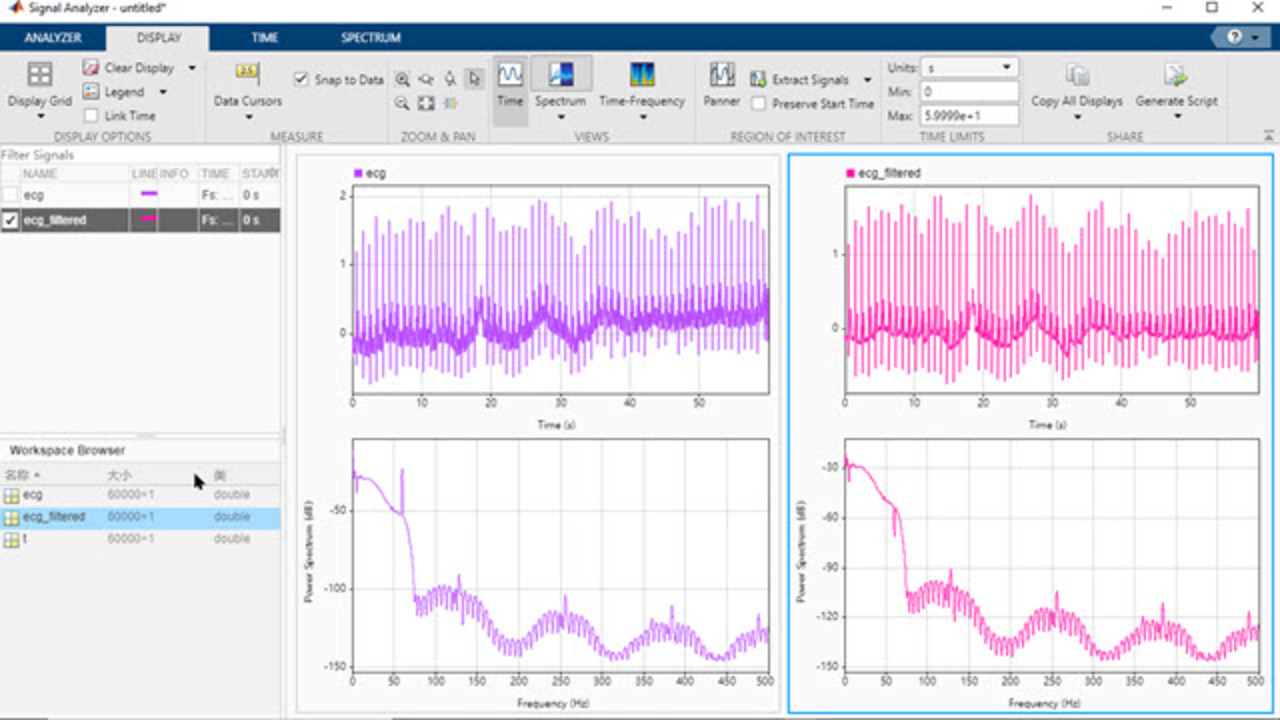Select ecg in the Workspace Browser

tap(33, 495)
